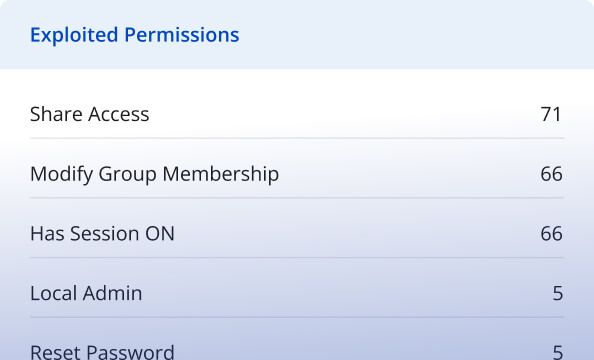Click the divider line under Local Admin
The height and width of the screenshot is (360, 594).
tap(297, 317)
